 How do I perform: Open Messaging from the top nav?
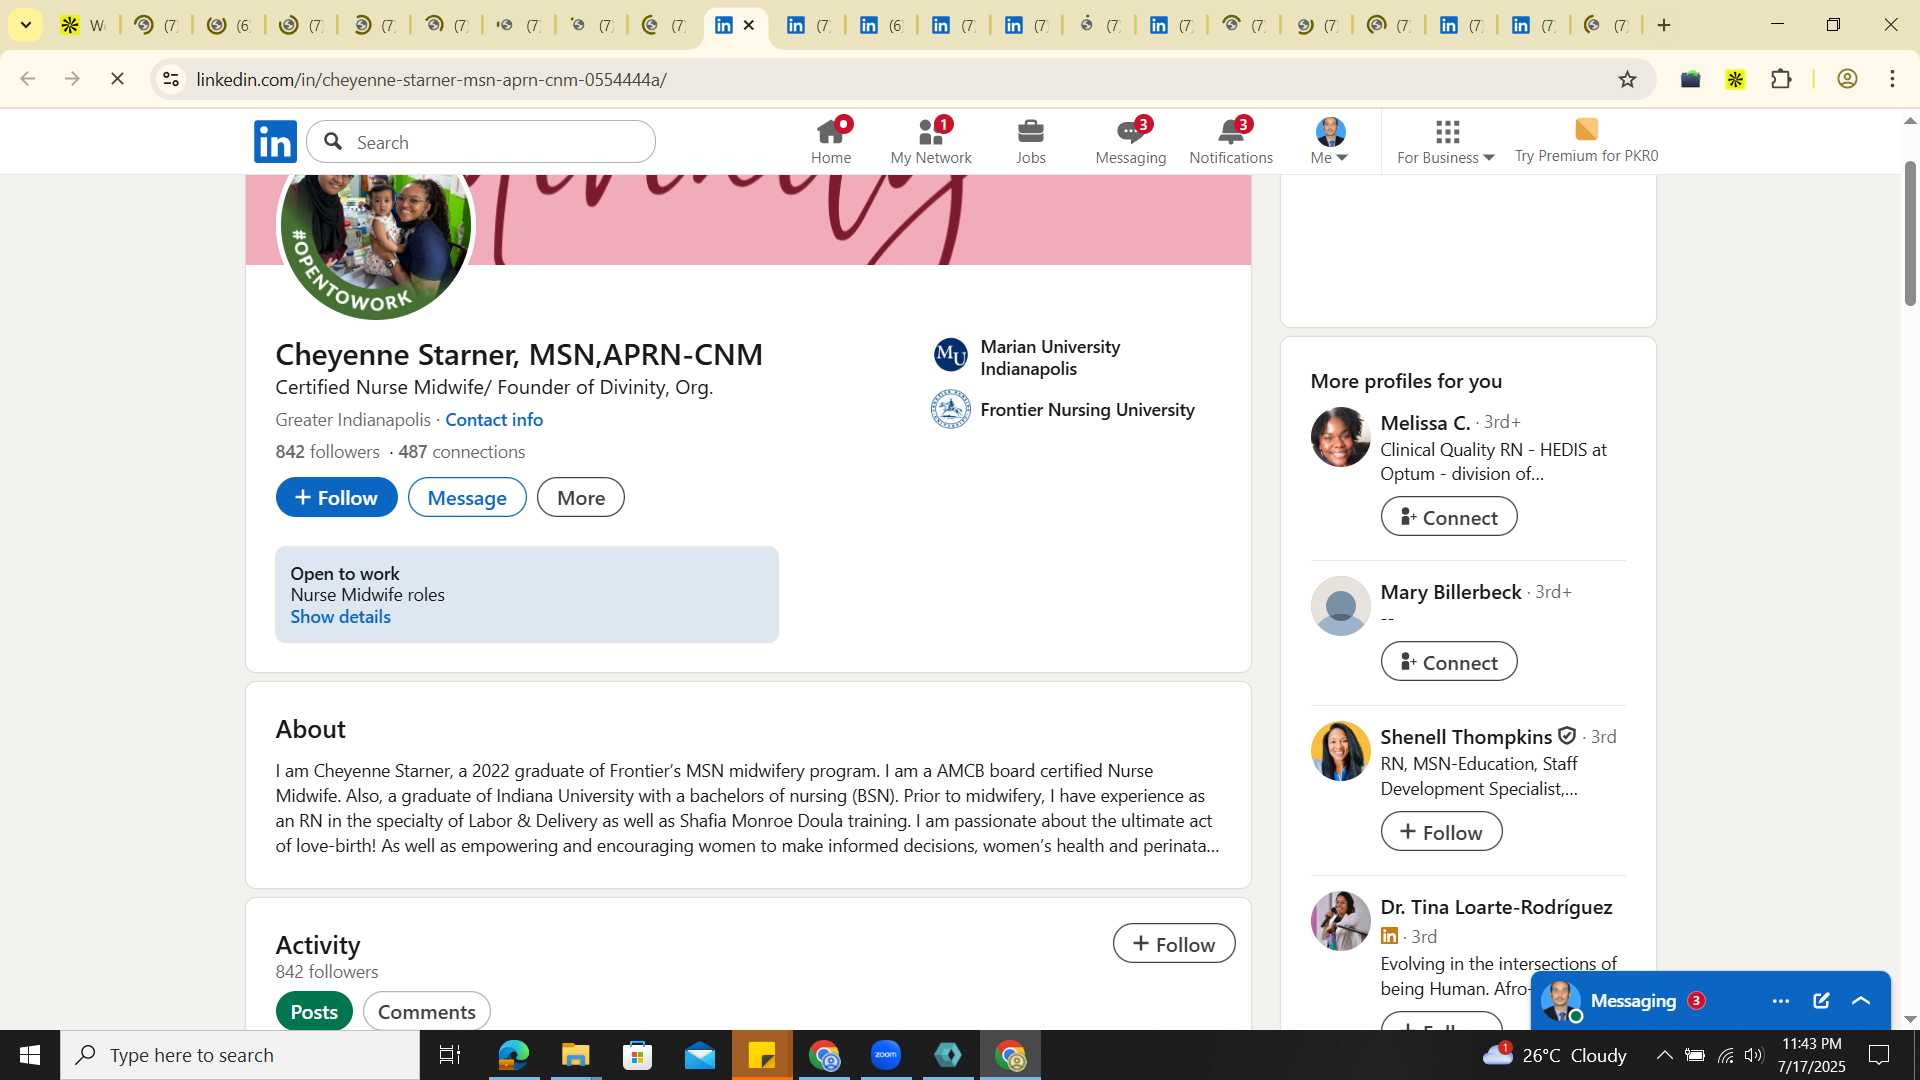coord(1131,141)
